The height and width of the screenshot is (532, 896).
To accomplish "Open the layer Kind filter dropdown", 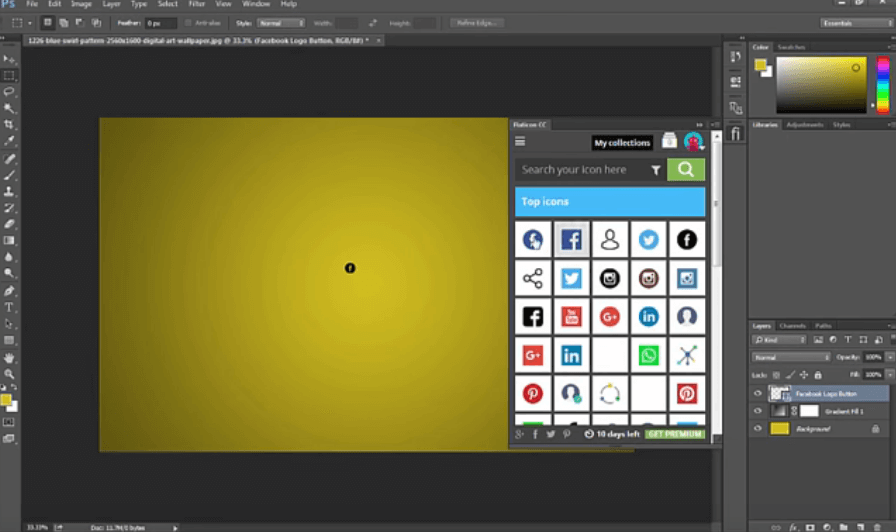I will click(779, 339).
